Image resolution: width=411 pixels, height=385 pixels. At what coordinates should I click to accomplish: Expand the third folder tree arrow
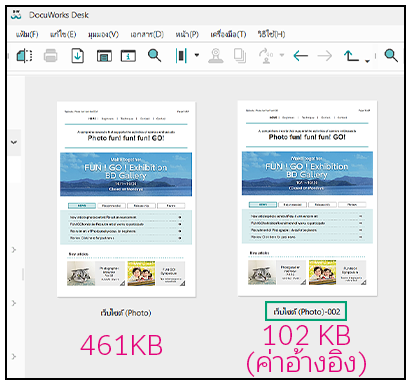click(x=14, y=356)
